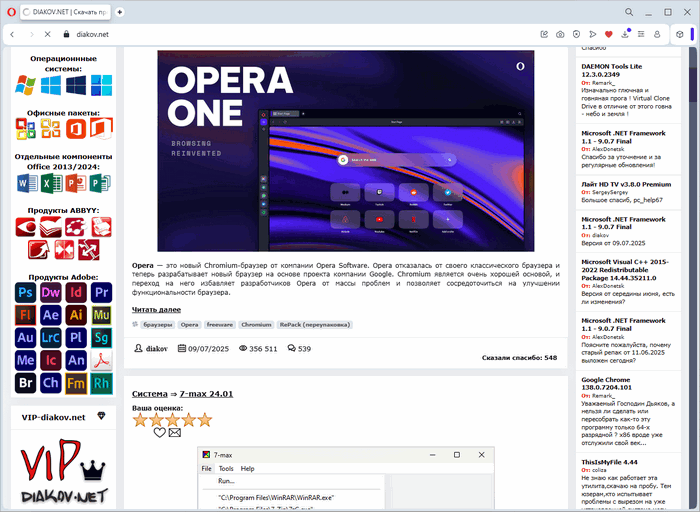Open the Opera One banner image
Viewport: 700px width, 512px height.
[346, 151]
